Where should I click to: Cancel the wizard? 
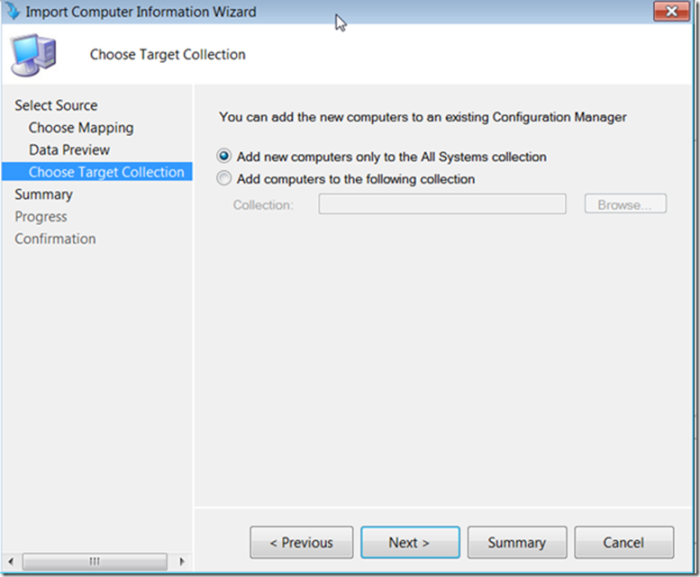click(624, 543)
